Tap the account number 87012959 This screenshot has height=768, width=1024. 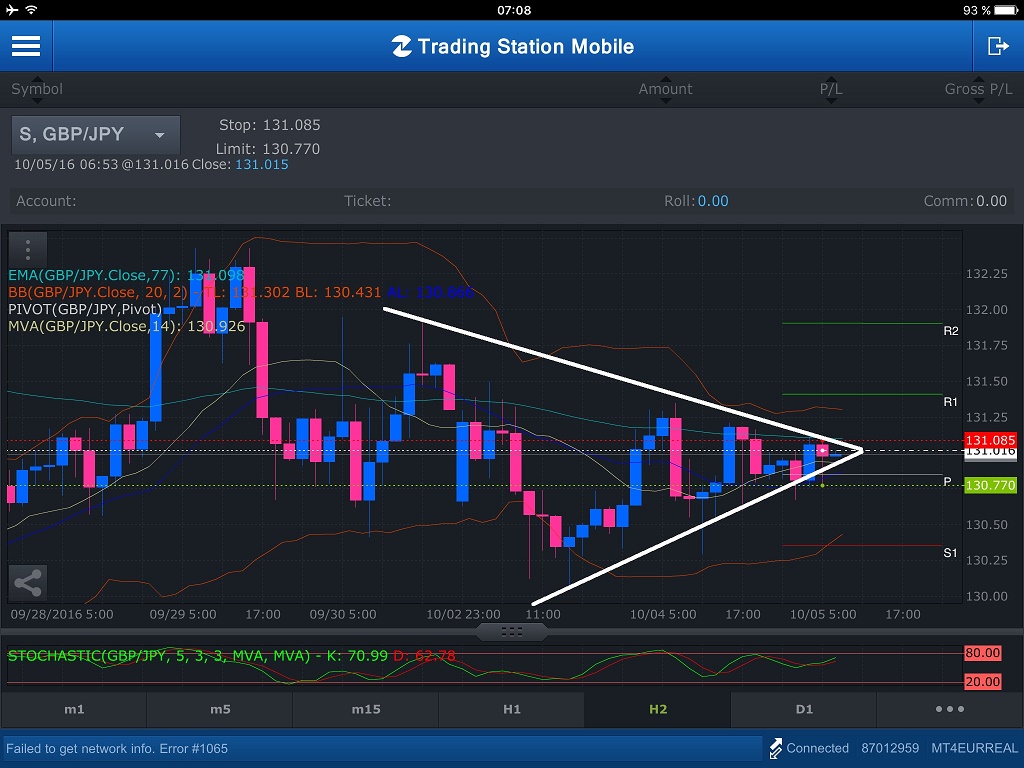click(889, 748)
